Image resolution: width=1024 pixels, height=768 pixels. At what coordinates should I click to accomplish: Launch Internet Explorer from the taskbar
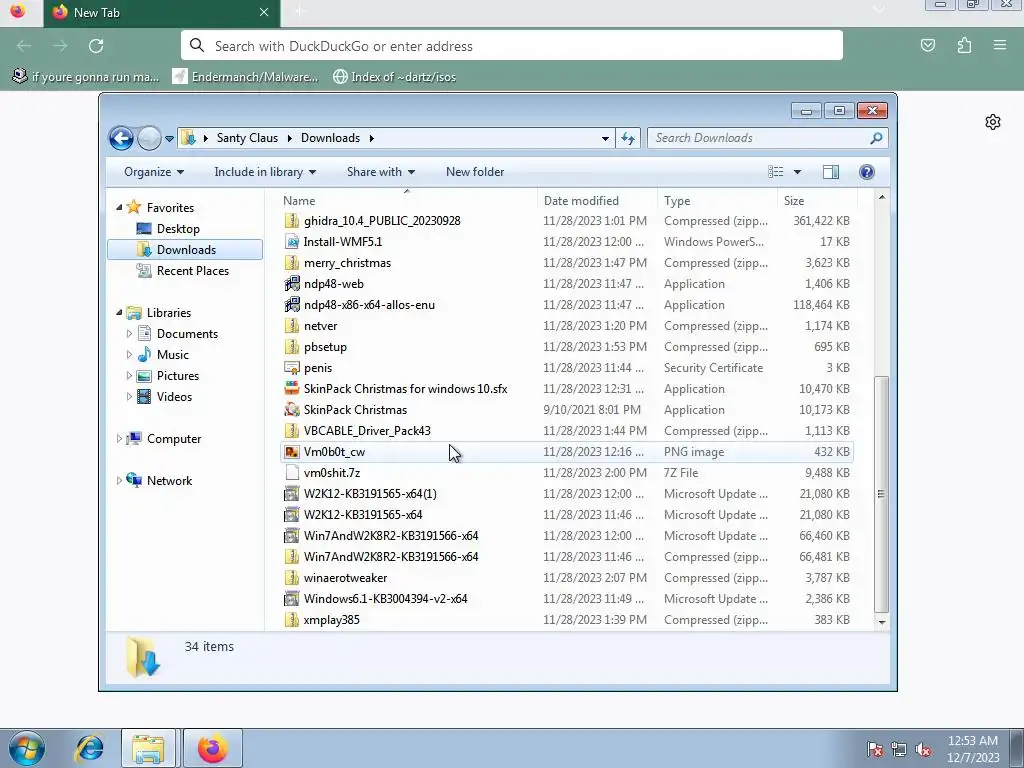[89, 748]
